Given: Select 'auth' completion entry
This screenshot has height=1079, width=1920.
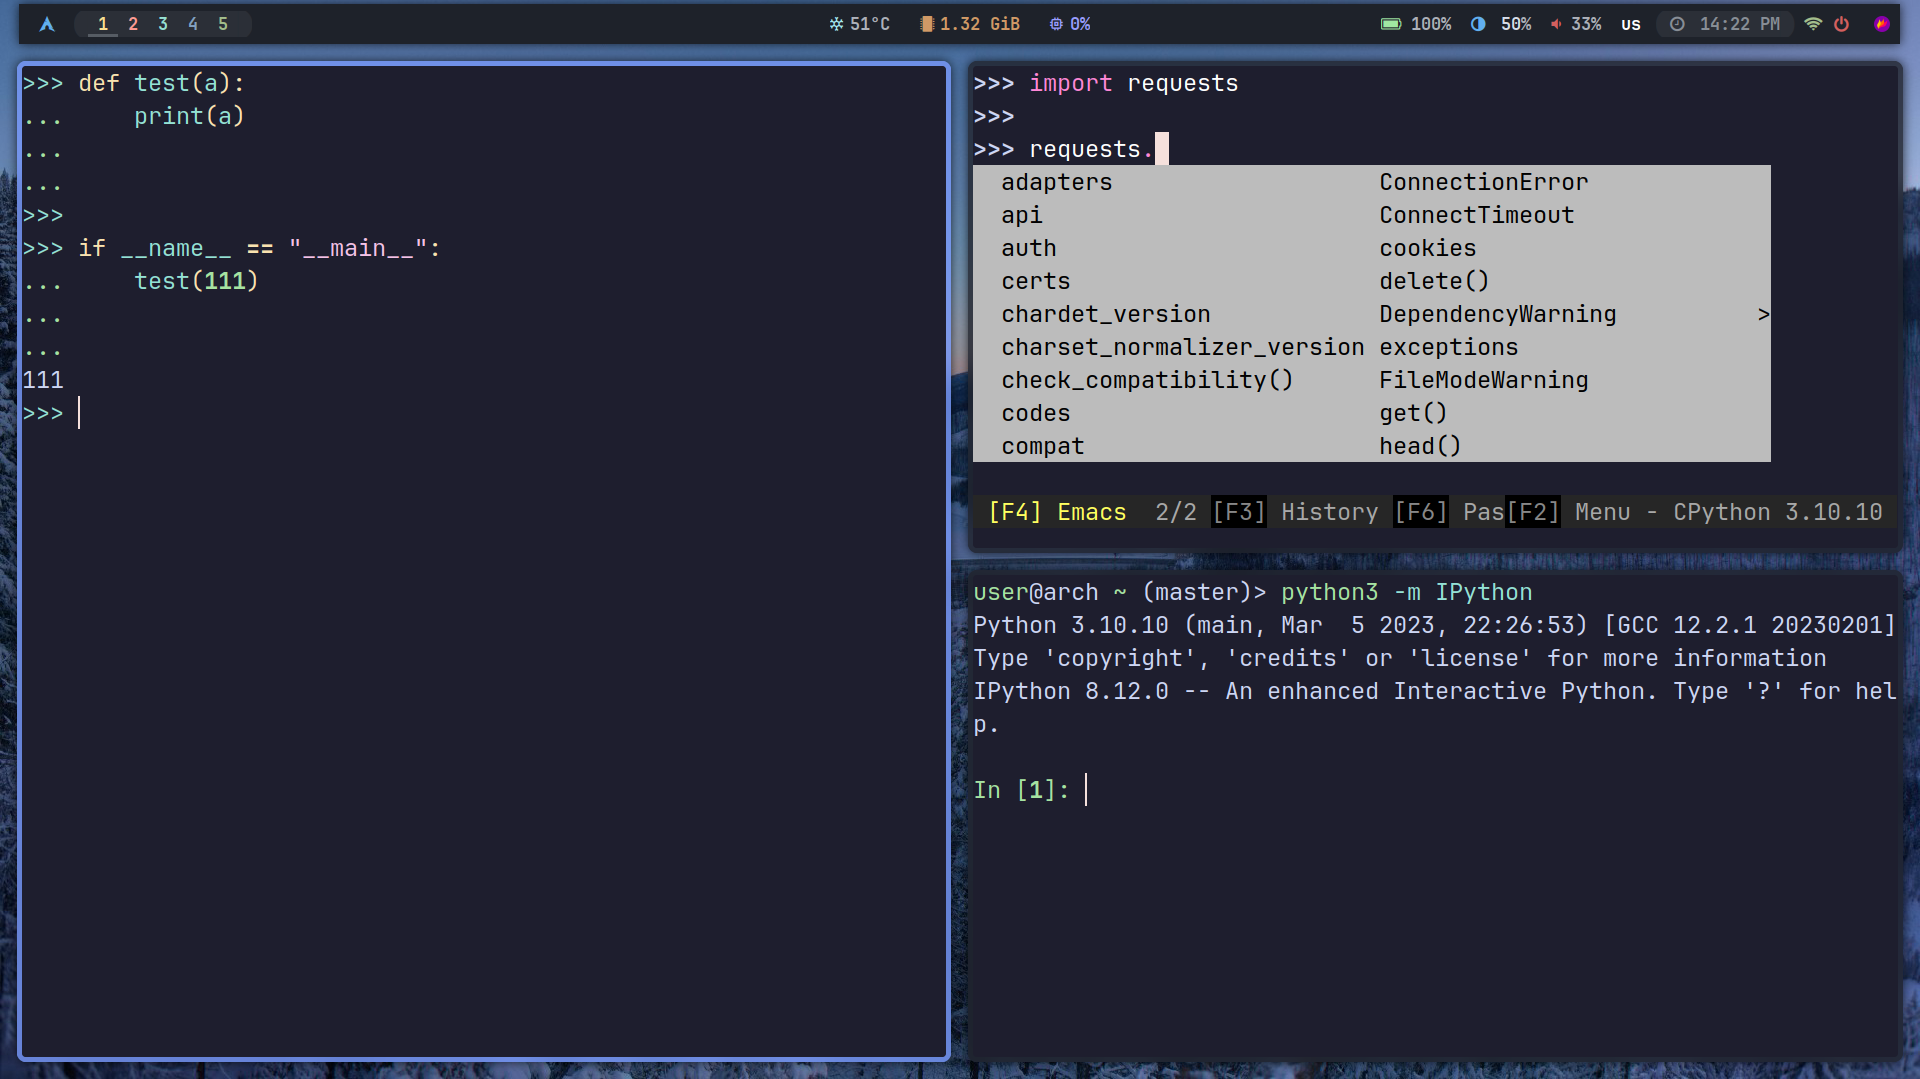Looking at the screenshot, I should point(1029,248).
